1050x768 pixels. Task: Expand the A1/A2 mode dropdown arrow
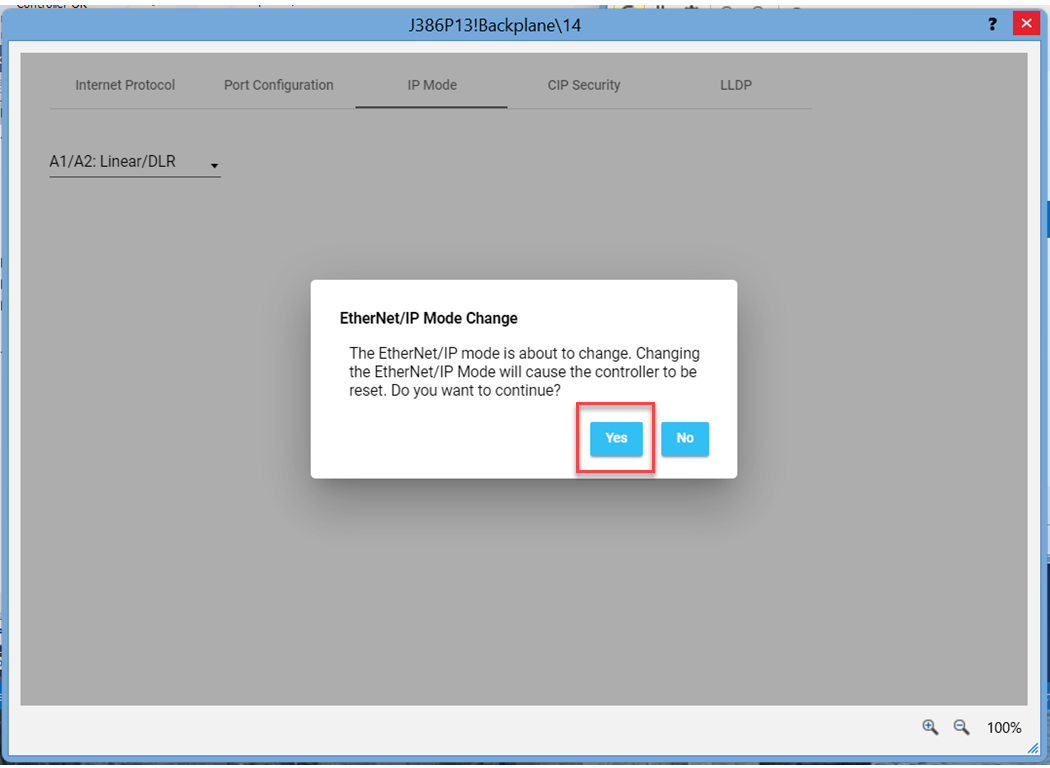point(214,165)
